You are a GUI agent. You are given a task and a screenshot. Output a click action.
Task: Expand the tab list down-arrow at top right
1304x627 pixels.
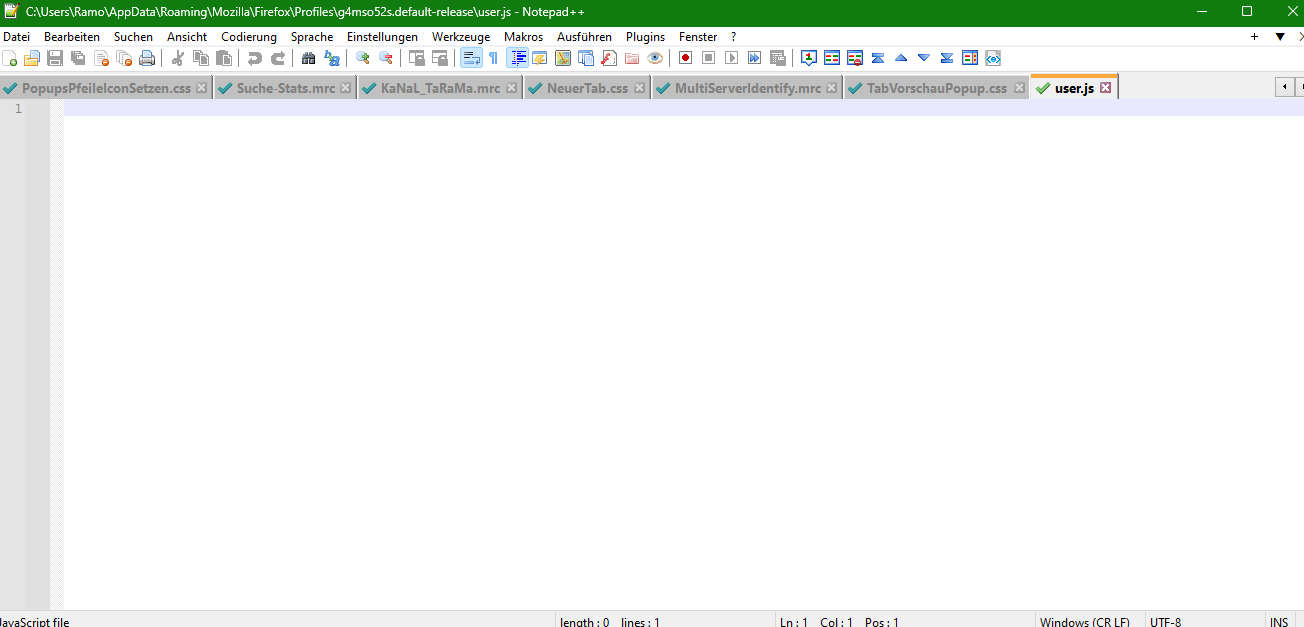click(x=1279, y=37)
